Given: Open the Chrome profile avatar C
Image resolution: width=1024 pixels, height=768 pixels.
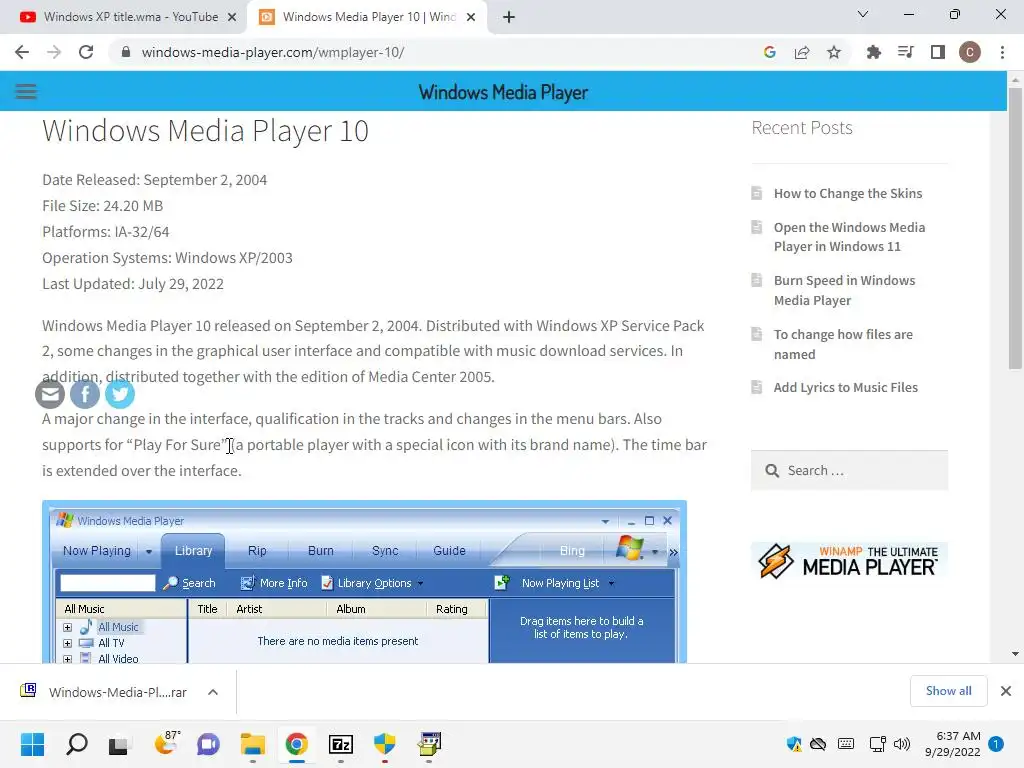Looking at the screenshot, I should pyautogui.click(x=970, y=52).
